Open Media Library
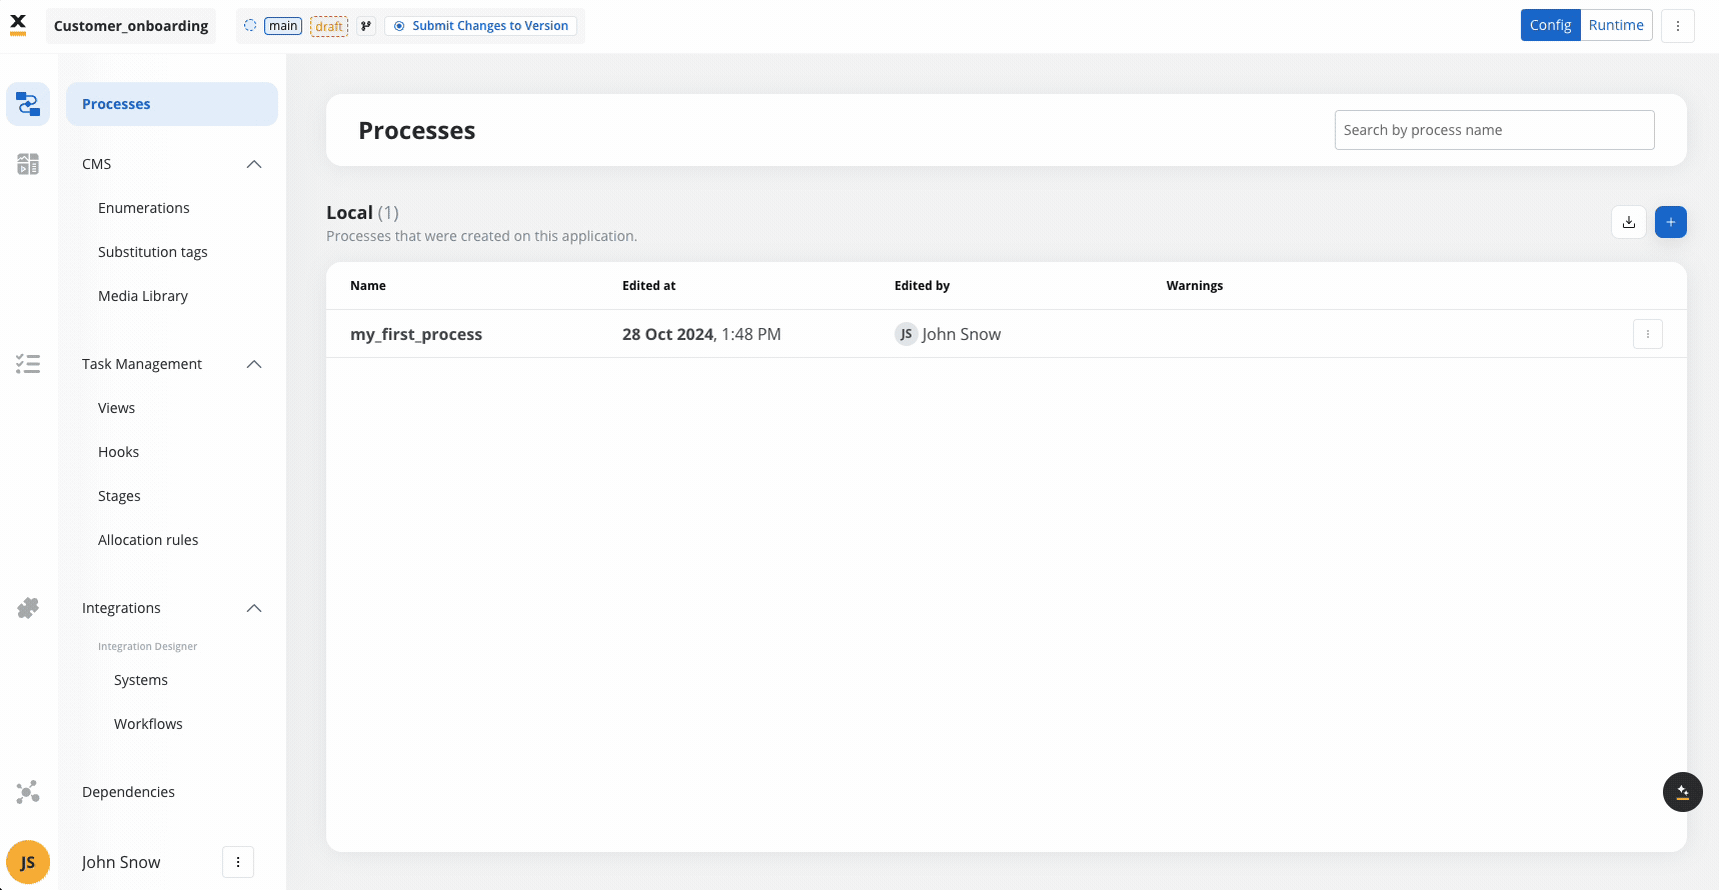The height and width of the screenshot is (890, 1719). [143, 296]
